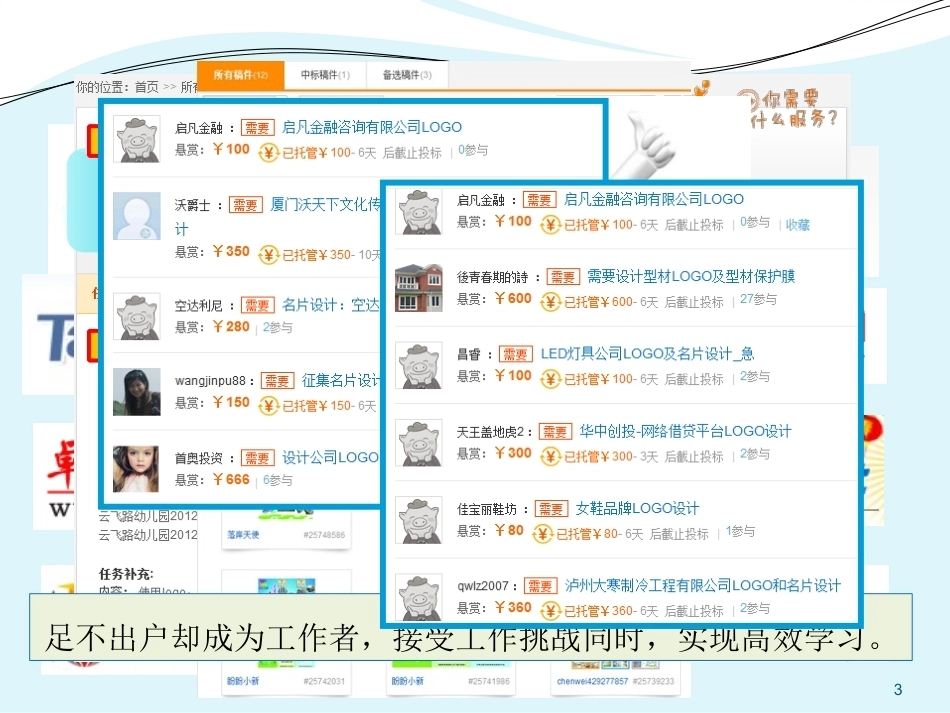Click qwlz2007 pig avatar
The height and width of the screenshot is (713, 950).
click(x=419, y=597)
